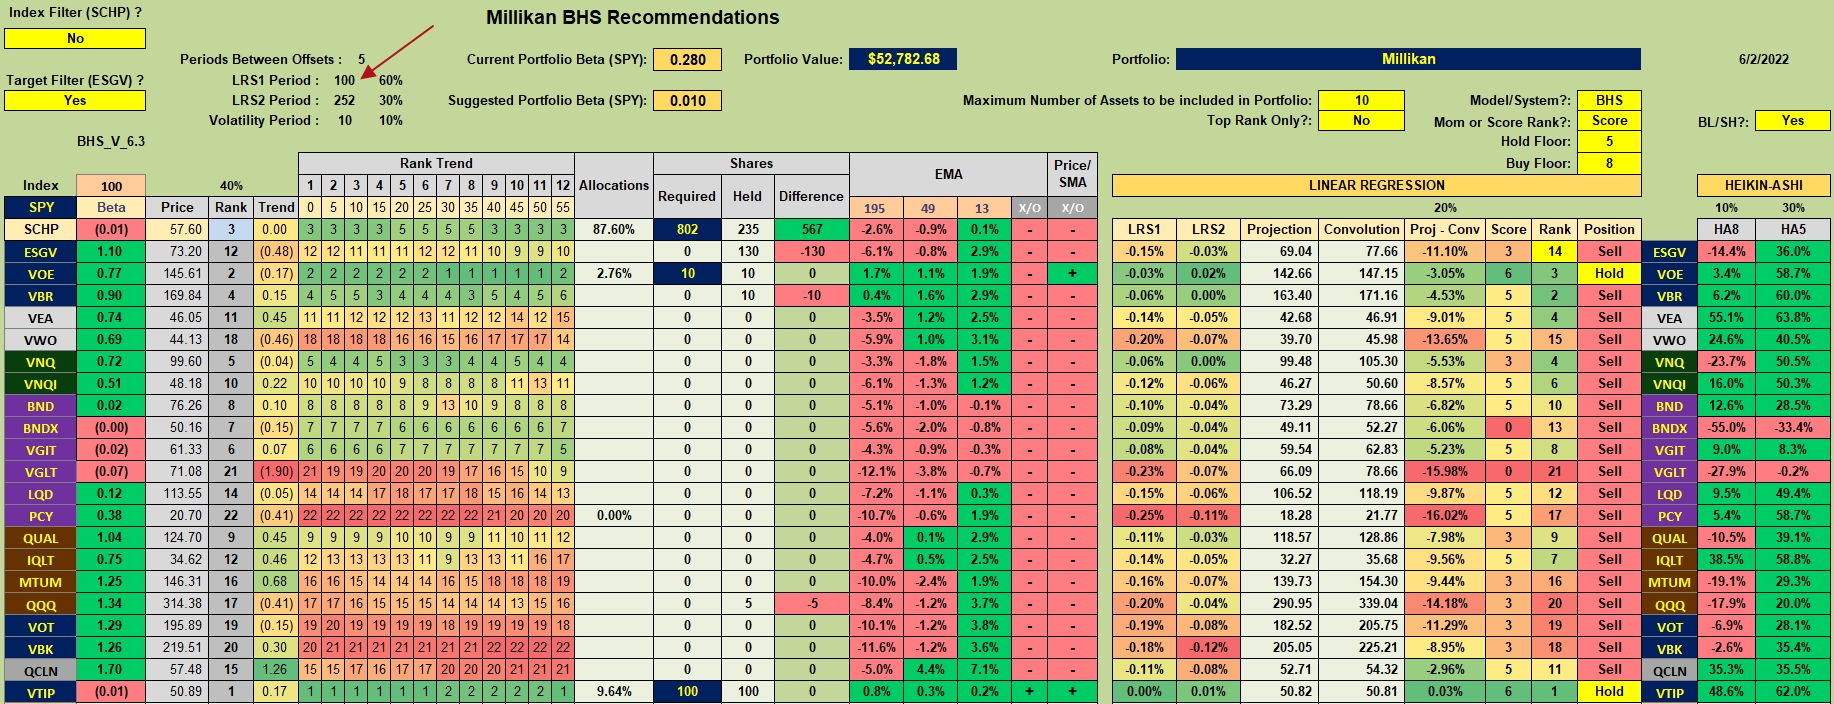Select the SCHP Required shares cell 802
Screen dimensions: 1834x704
pyautogui.click(x=687, y=230)
